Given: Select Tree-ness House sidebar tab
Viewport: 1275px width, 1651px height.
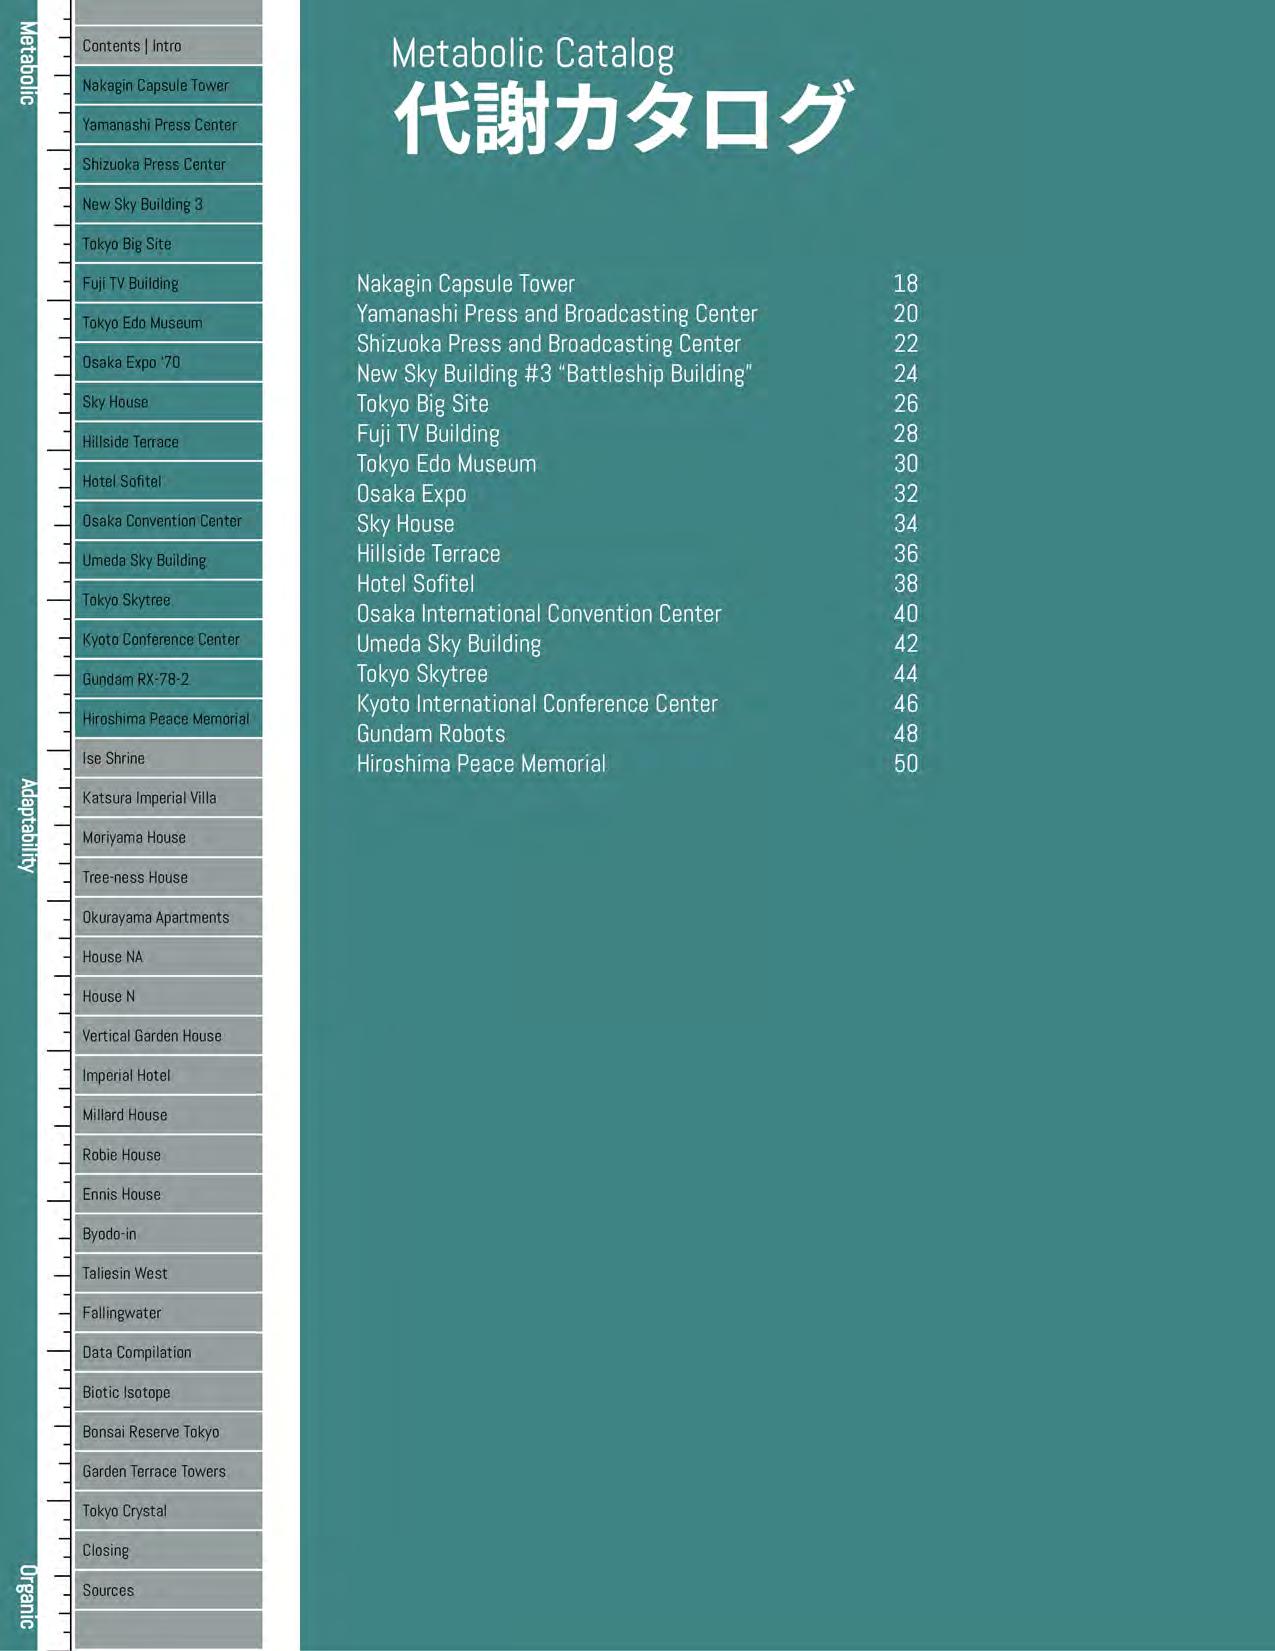Looking at the screenshot, I should [x=168, y=877].
